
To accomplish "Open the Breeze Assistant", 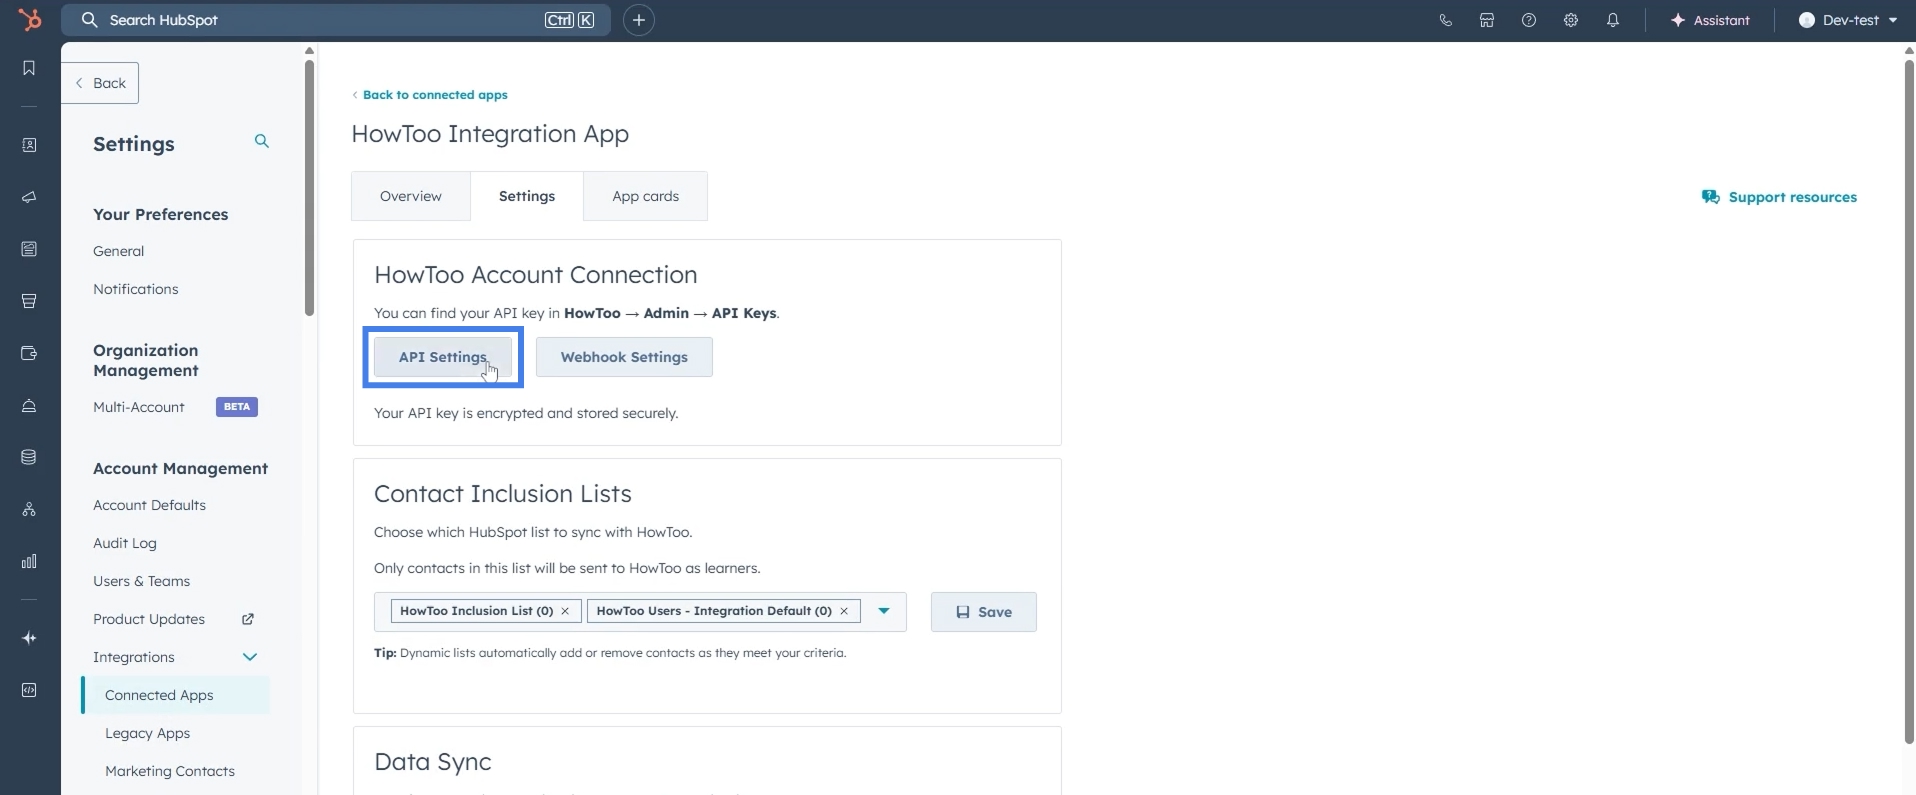I will (x=1710, y=20).
